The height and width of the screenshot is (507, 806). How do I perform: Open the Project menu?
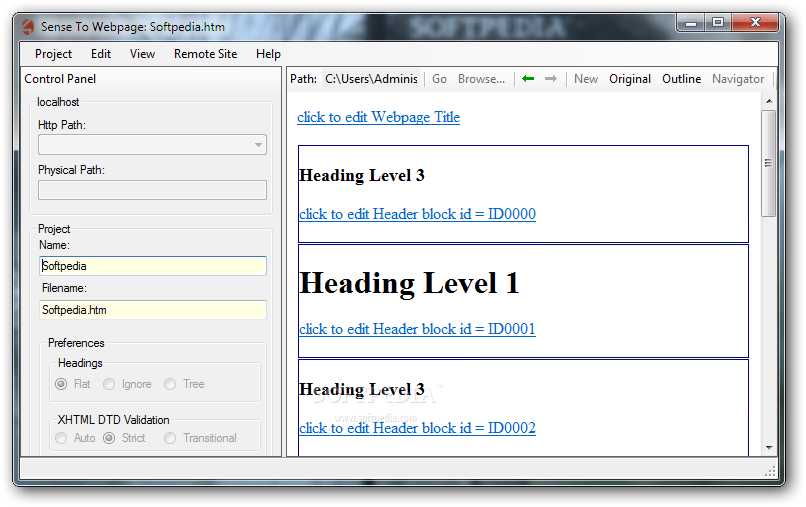(53, 54)
